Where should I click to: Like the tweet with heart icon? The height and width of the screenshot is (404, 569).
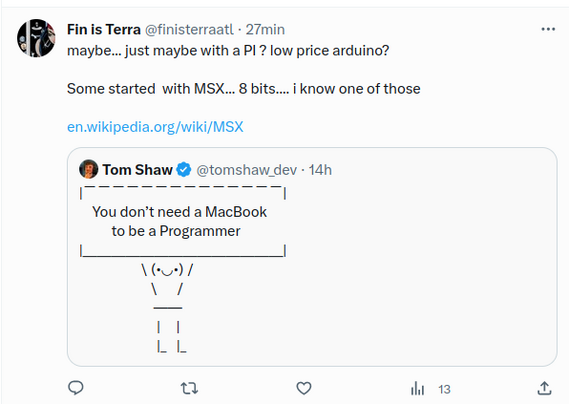304,388
